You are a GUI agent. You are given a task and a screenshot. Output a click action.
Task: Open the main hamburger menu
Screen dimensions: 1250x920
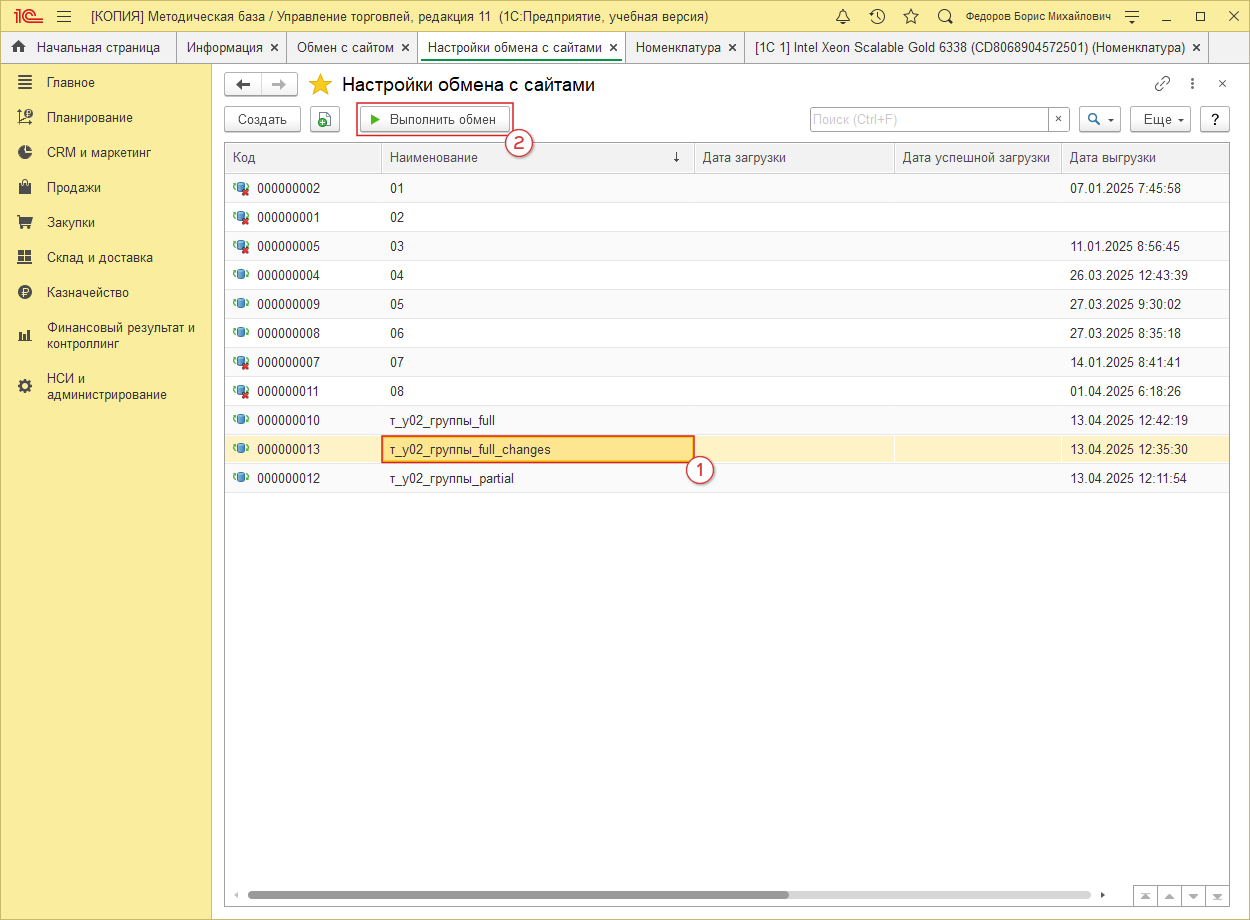(64, 17)
